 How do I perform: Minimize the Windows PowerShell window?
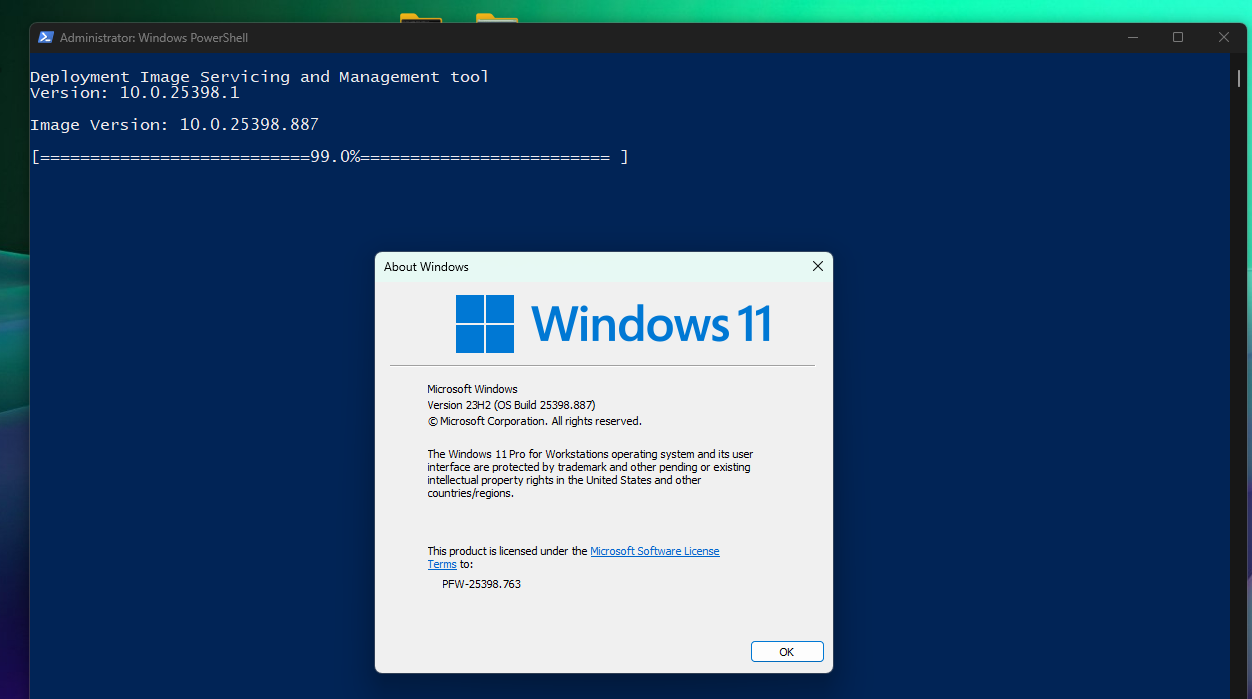pyautogui.click(x=1132, y=37)
